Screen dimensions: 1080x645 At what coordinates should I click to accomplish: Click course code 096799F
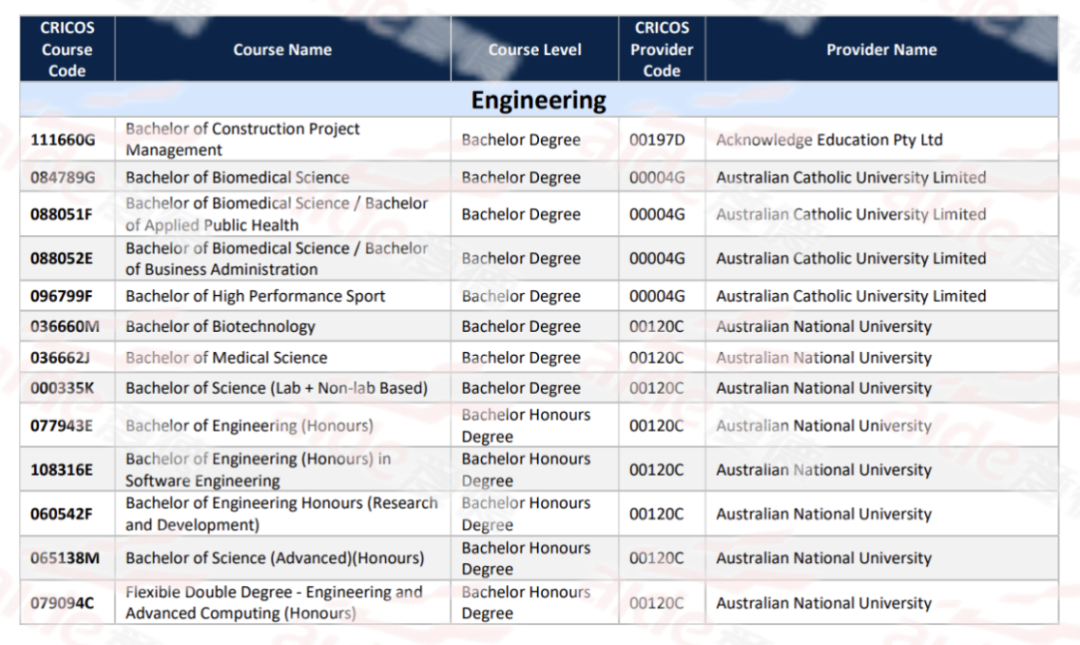61,296
